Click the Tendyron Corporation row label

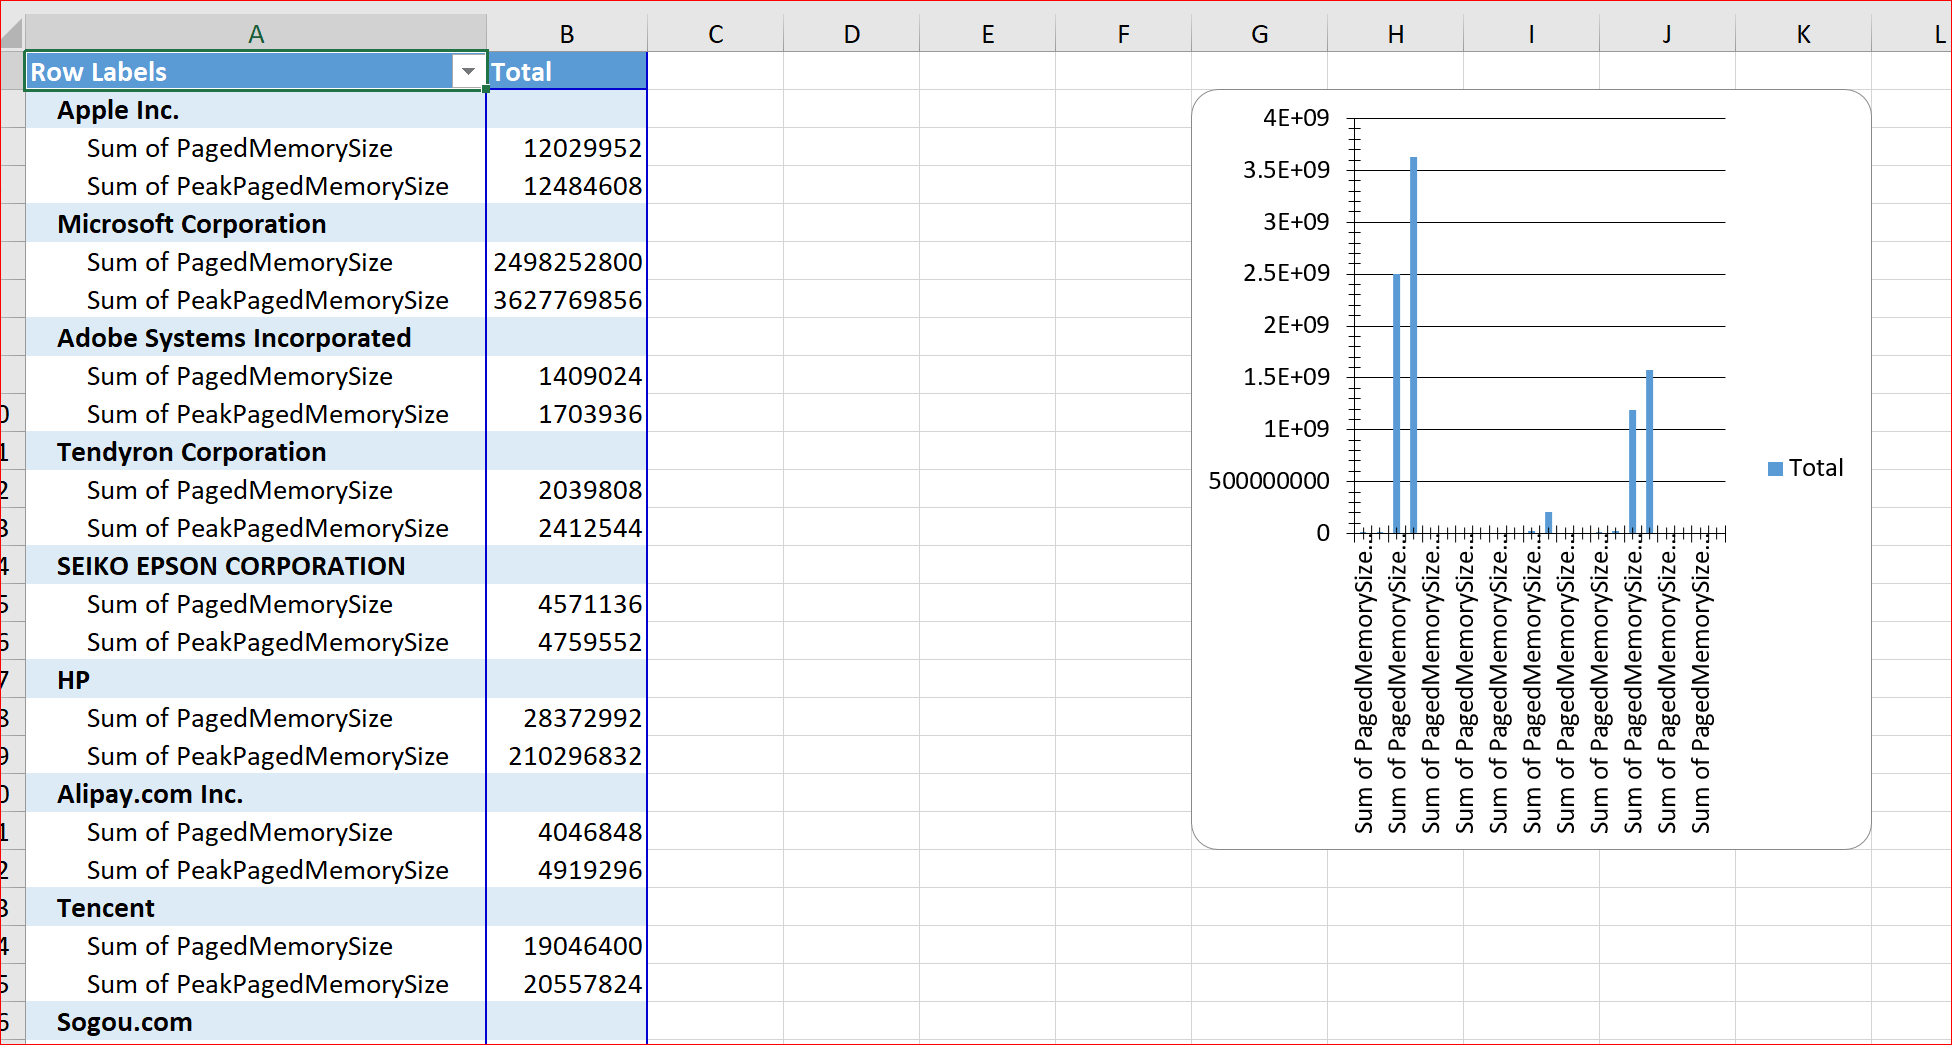[192, 452]
